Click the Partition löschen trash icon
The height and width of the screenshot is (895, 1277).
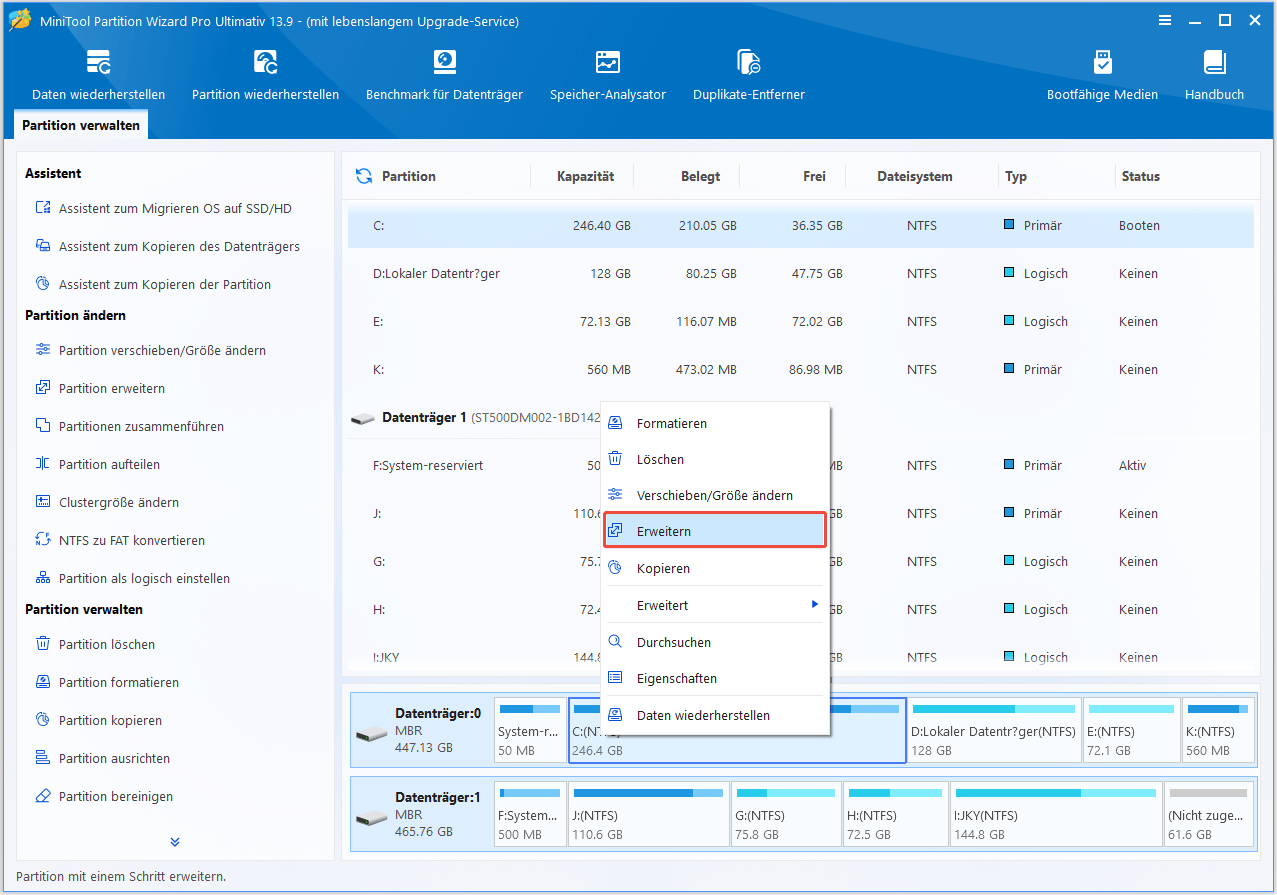(x=43, y=644)
